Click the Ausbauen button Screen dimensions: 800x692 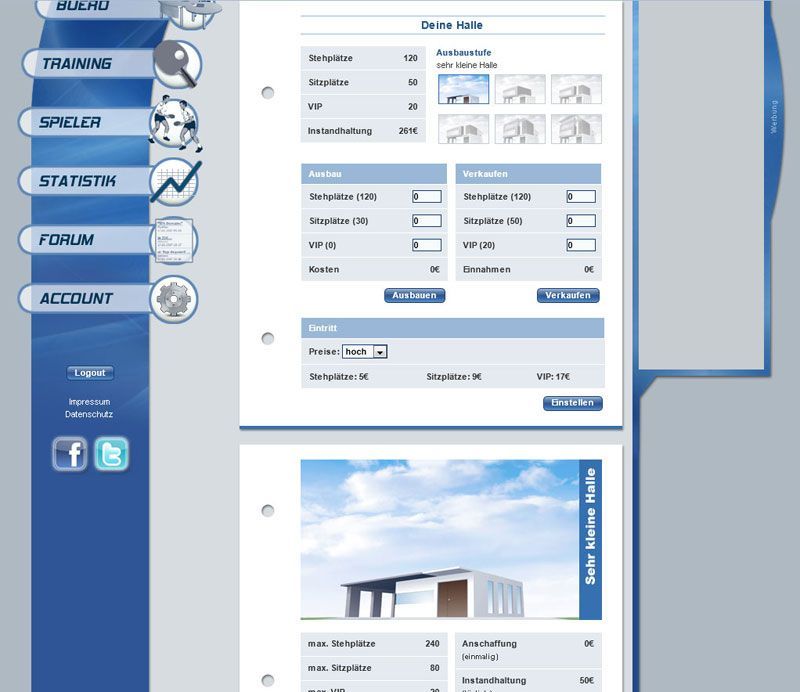click(414, 295)
